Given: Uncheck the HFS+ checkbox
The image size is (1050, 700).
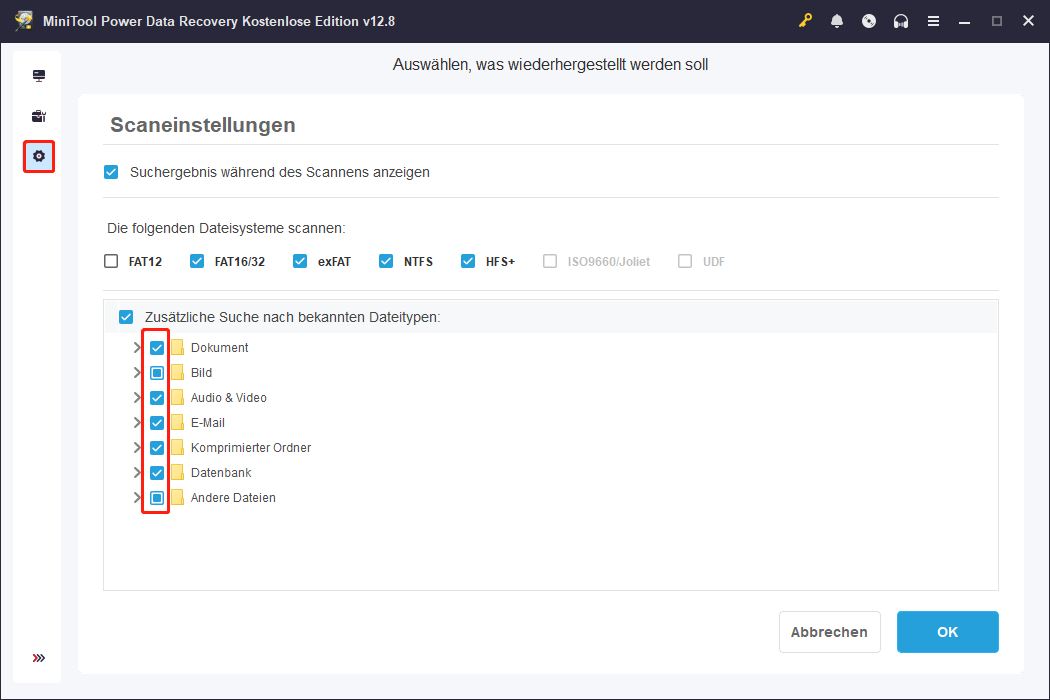Looking at the screenshot, I should (468, 261).
